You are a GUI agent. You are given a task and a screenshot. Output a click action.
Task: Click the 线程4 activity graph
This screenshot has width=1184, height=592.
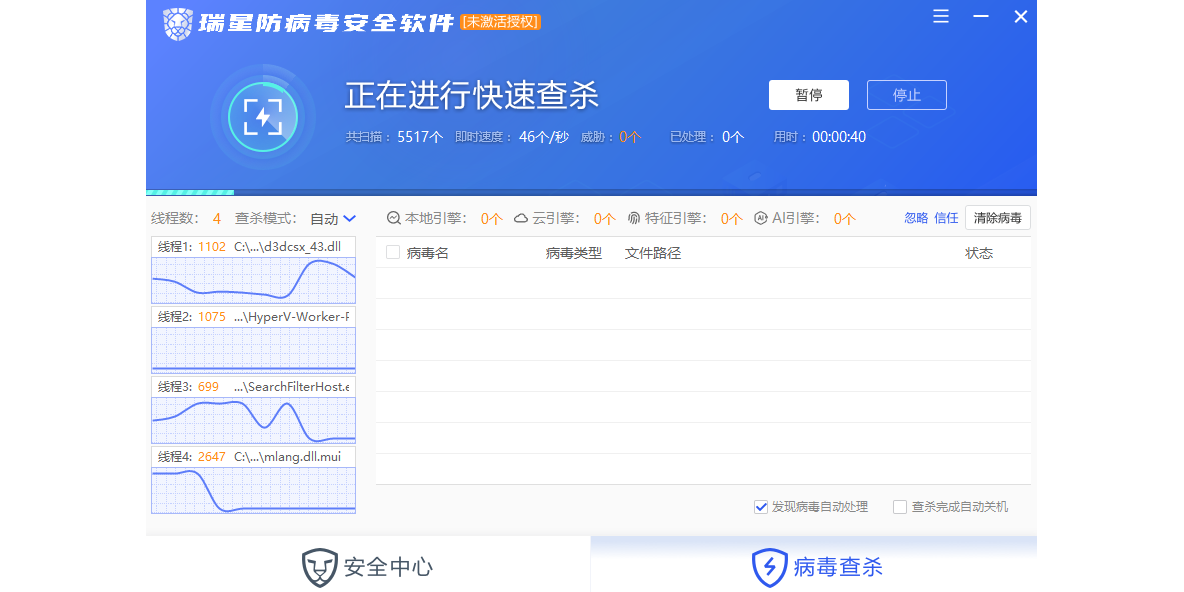tap(254, 490)
